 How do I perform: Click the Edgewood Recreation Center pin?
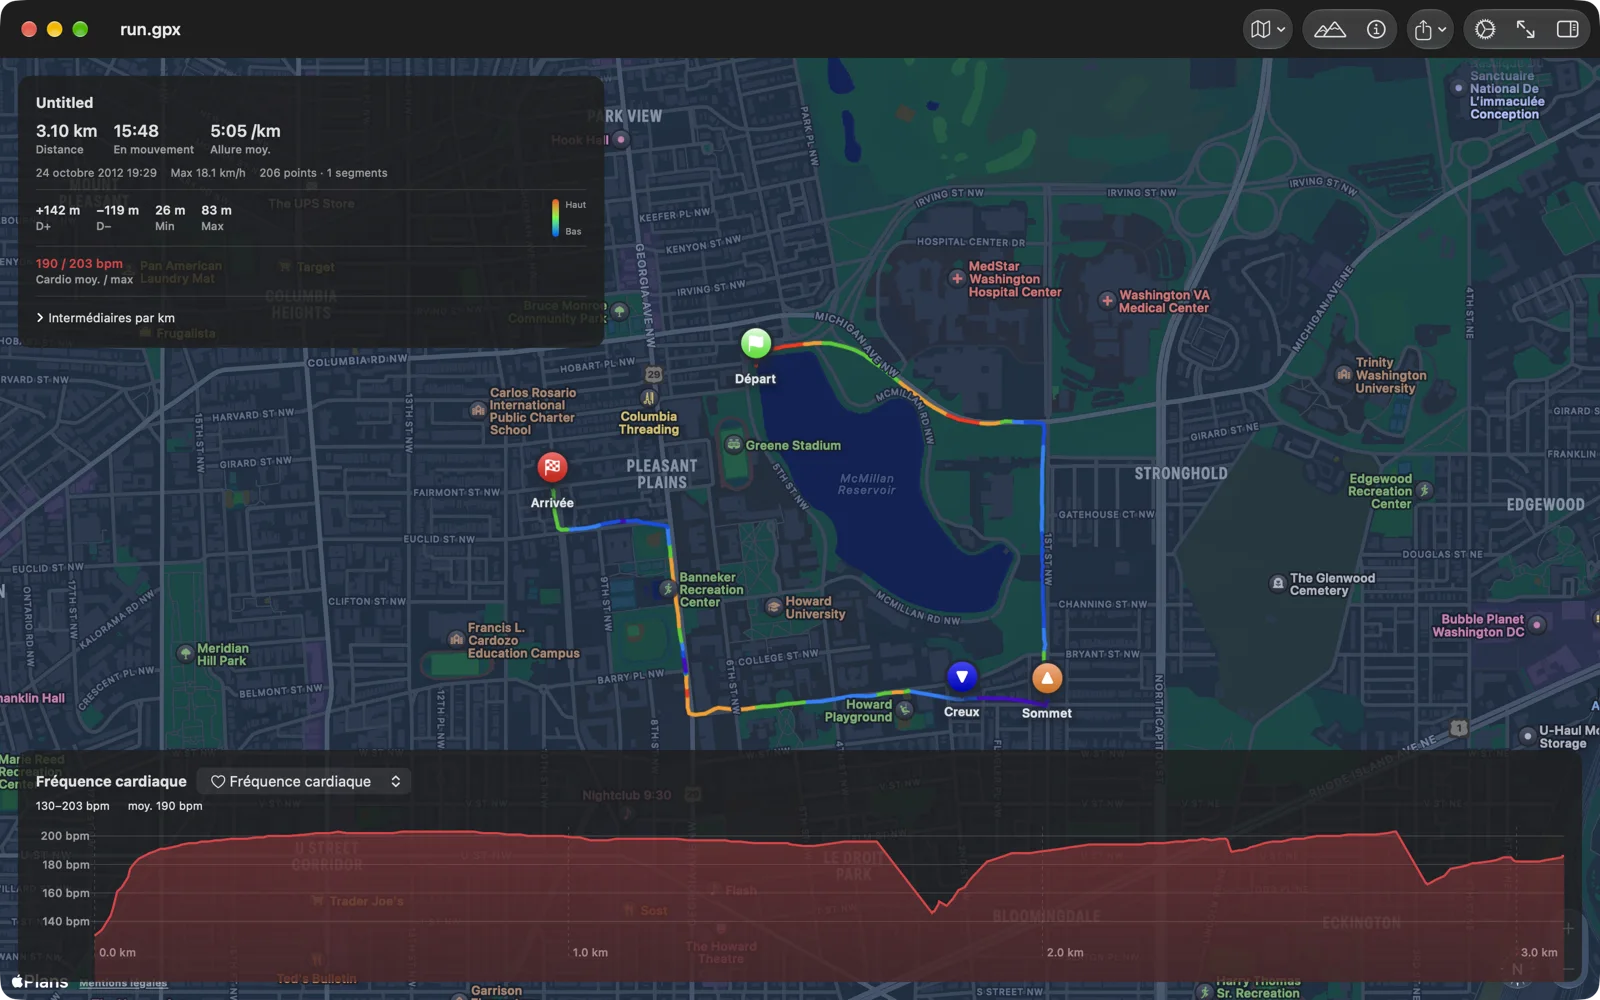tap(1425, 490)
